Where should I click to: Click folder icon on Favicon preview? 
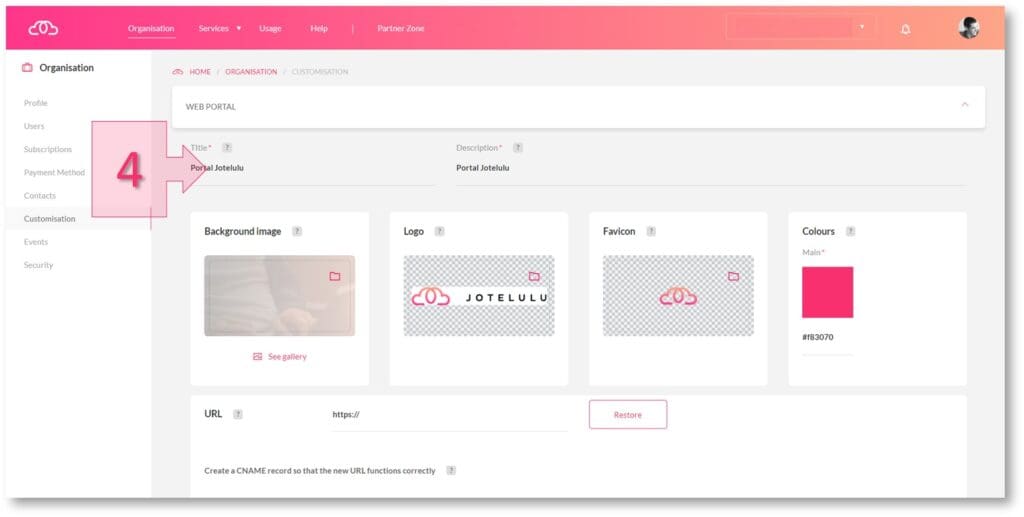733,276
